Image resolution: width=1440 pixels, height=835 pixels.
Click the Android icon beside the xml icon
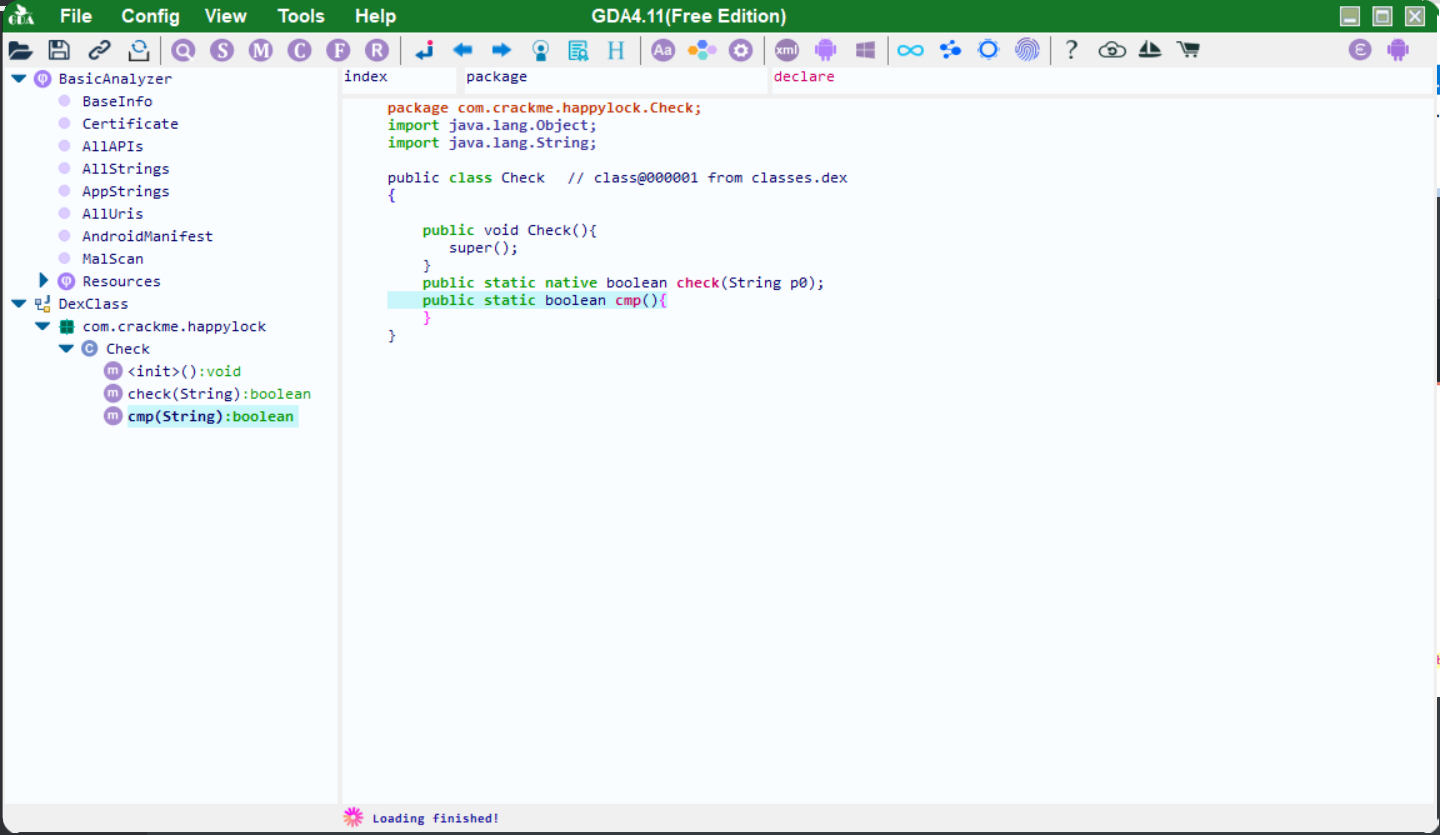(x=825, y=50)
